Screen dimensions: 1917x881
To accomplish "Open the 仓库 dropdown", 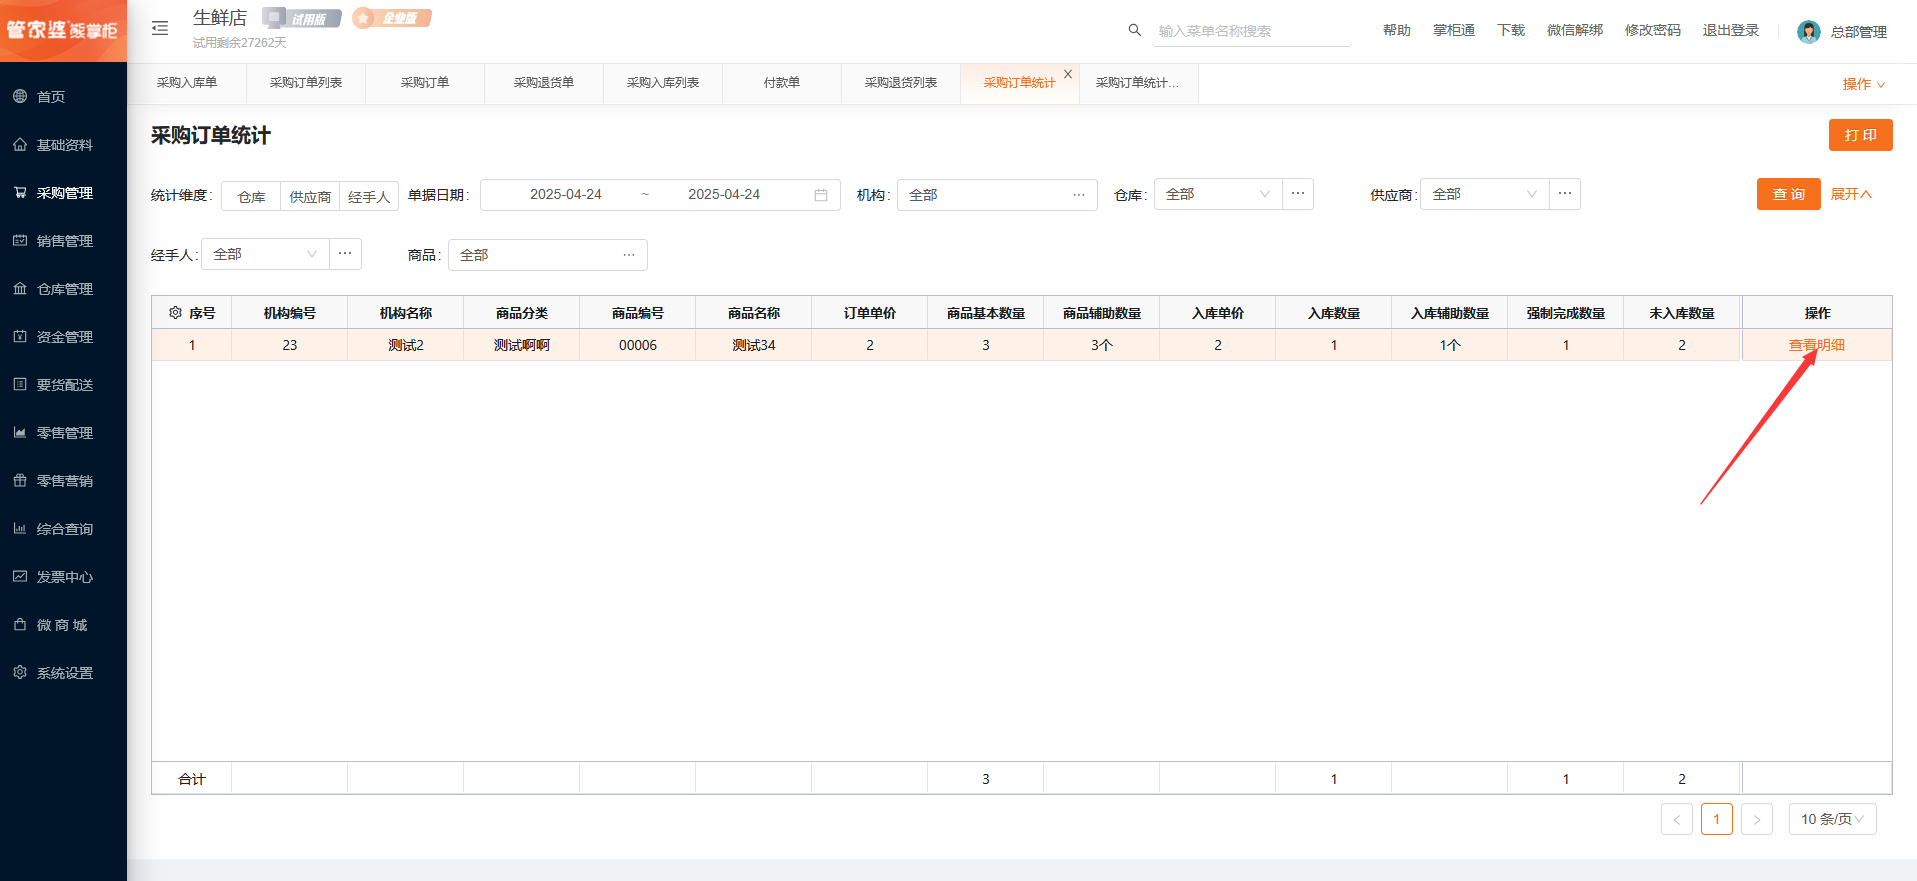I will click(x=1218, y=194).
